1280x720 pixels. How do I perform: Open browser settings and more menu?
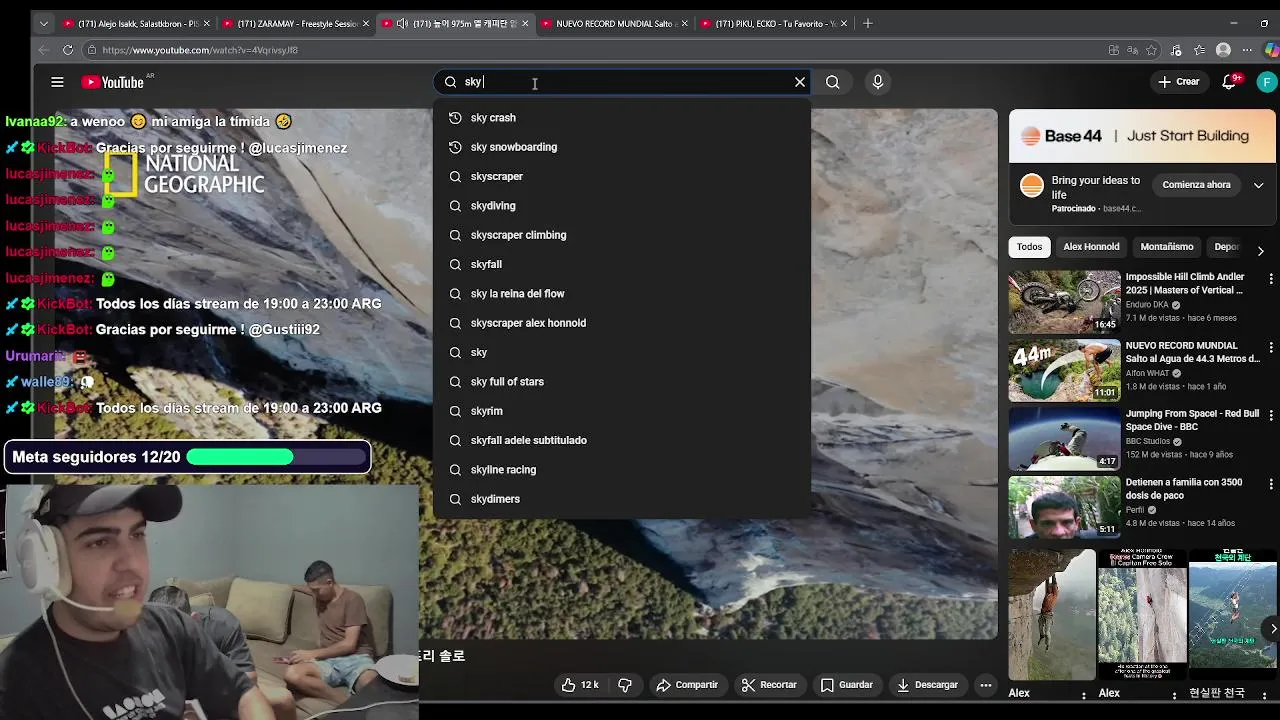[1247, 50]
